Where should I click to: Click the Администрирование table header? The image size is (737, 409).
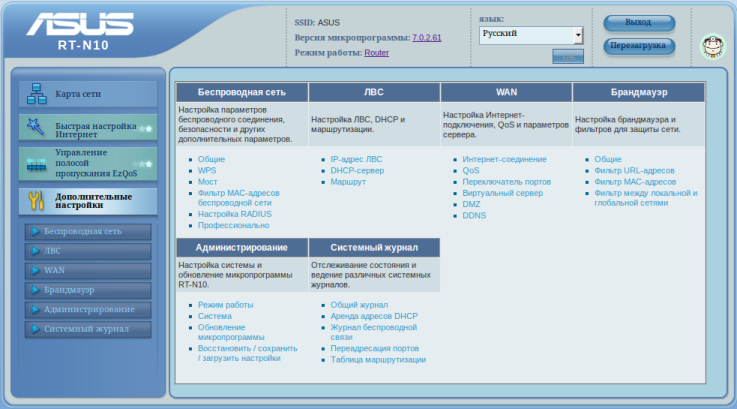tap(242, 248)
